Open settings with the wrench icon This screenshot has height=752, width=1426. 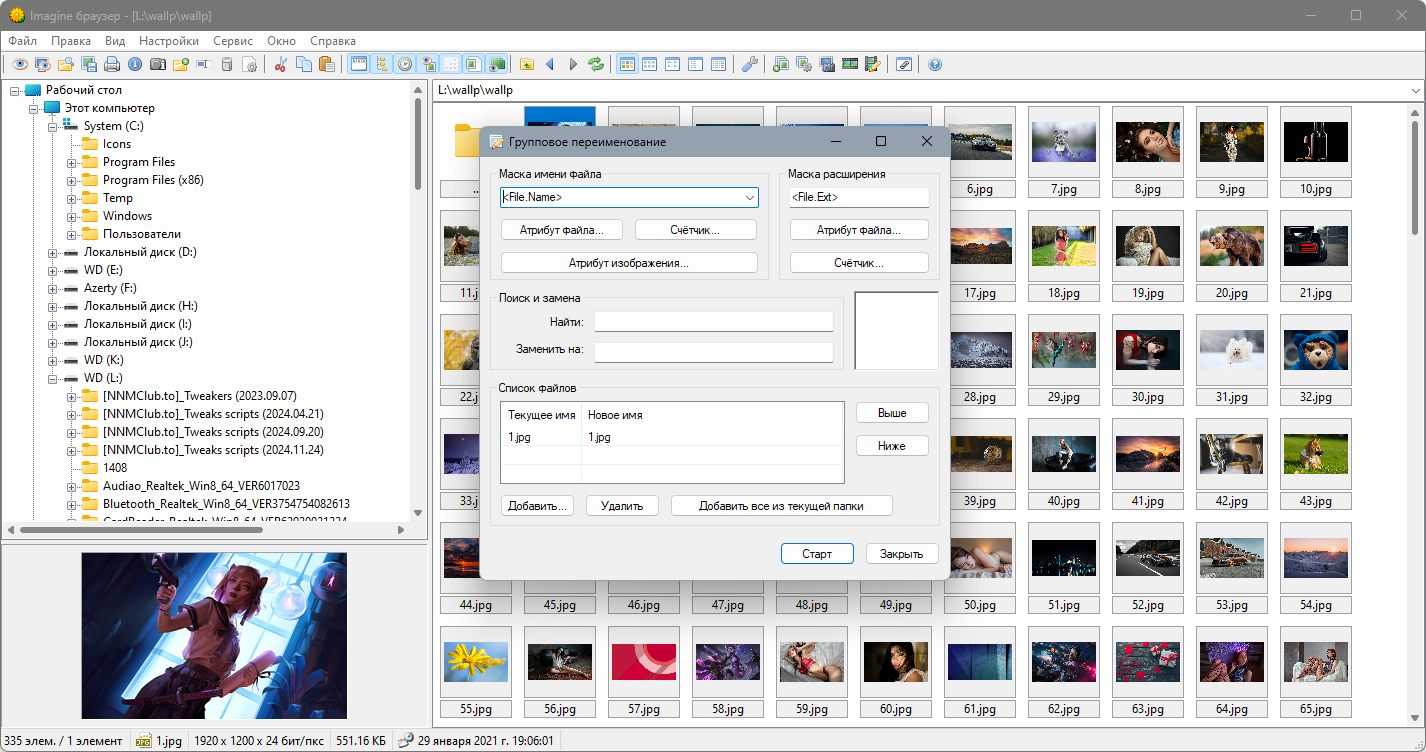[749, 64]
